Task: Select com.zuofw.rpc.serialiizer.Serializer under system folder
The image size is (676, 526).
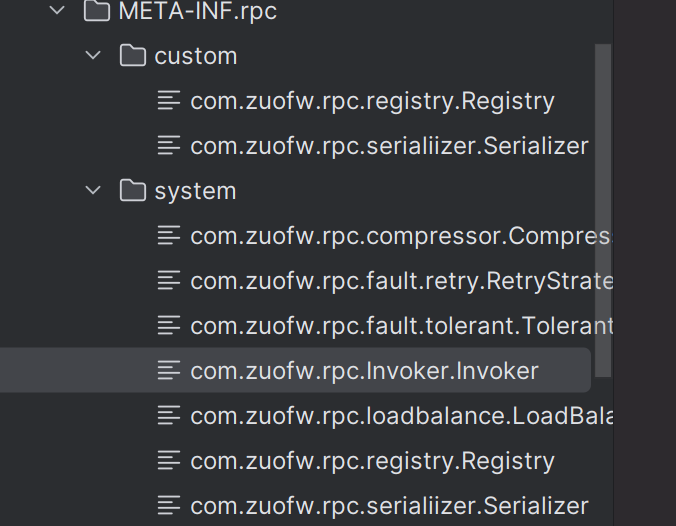Action: coord(389,506)
